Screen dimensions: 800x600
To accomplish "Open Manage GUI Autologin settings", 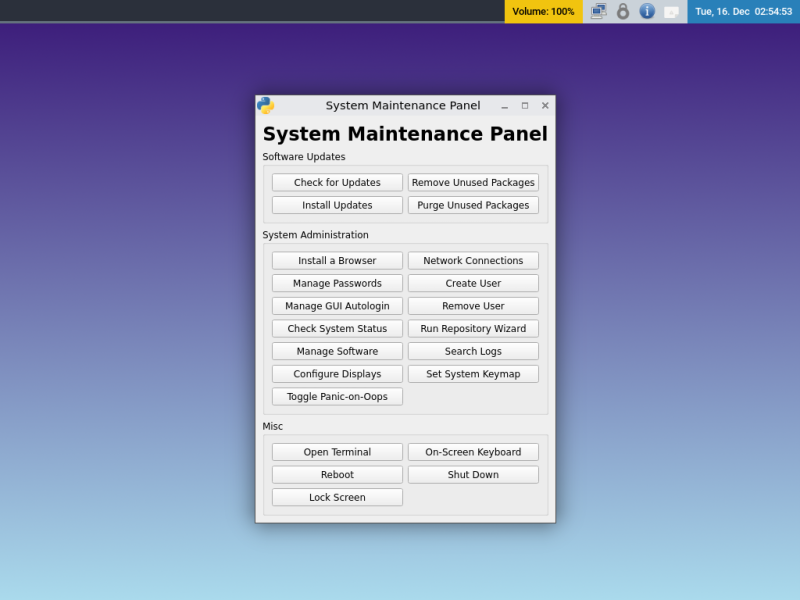I will pos(337,305).
